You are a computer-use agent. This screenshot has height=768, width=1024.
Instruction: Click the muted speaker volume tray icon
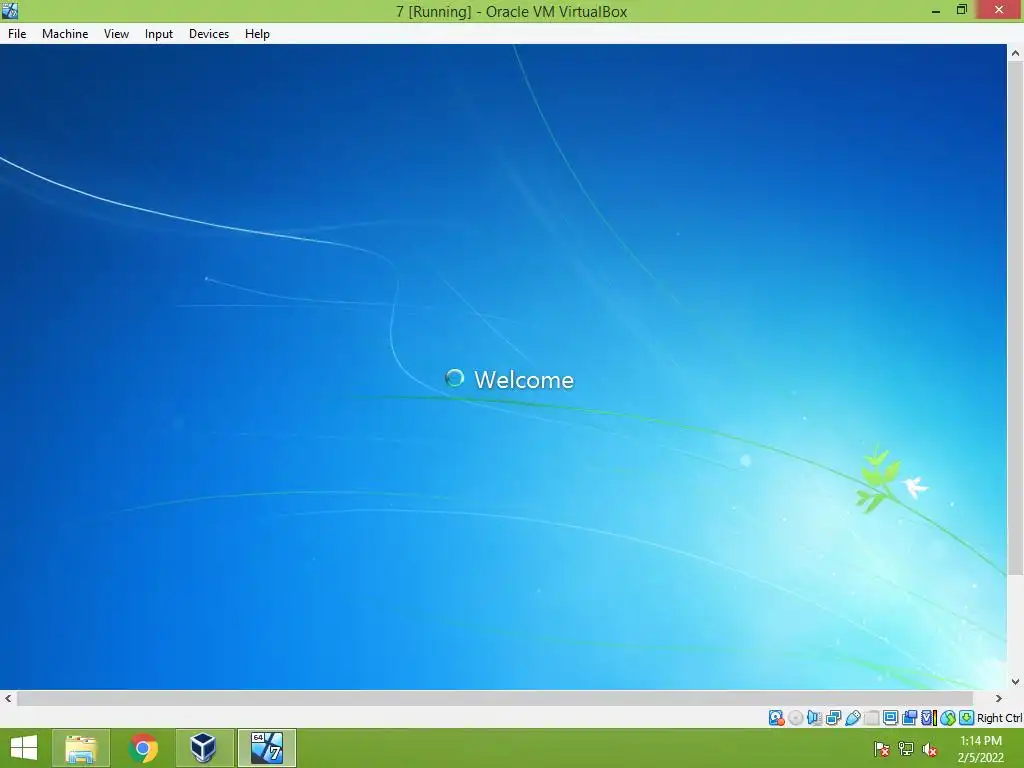point(930,749)
